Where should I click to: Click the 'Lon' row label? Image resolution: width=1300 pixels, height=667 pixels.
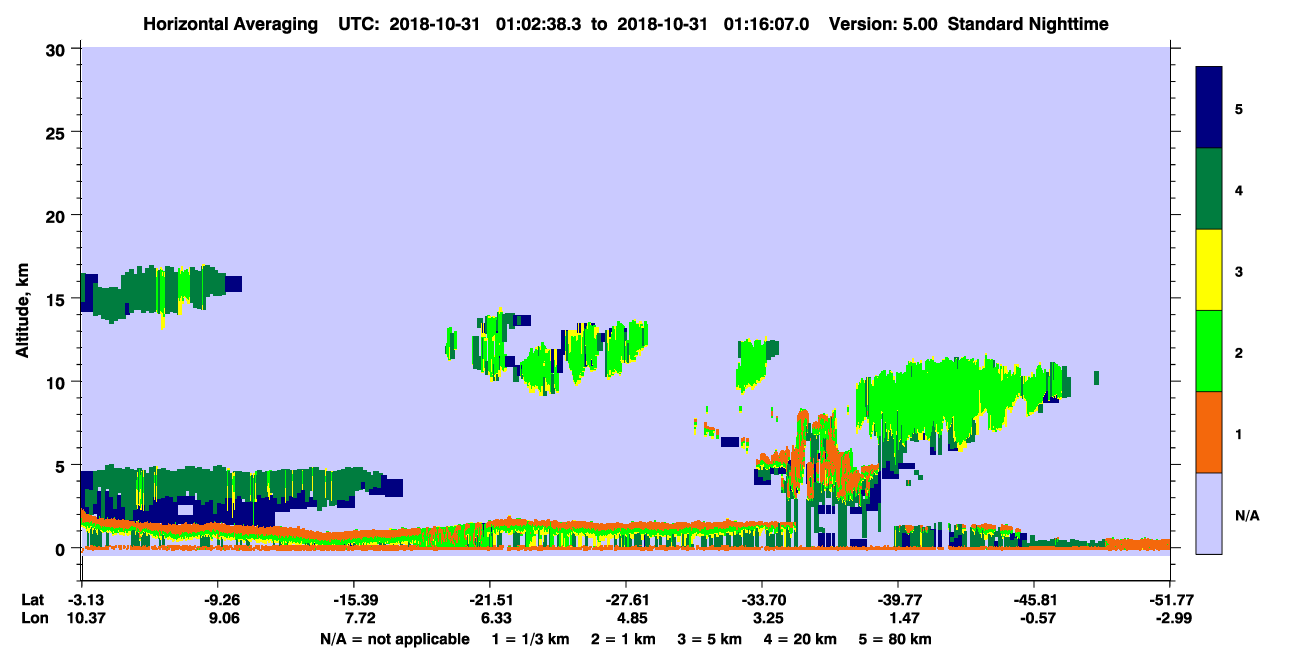pyautogui.click(x=33, y=618)
